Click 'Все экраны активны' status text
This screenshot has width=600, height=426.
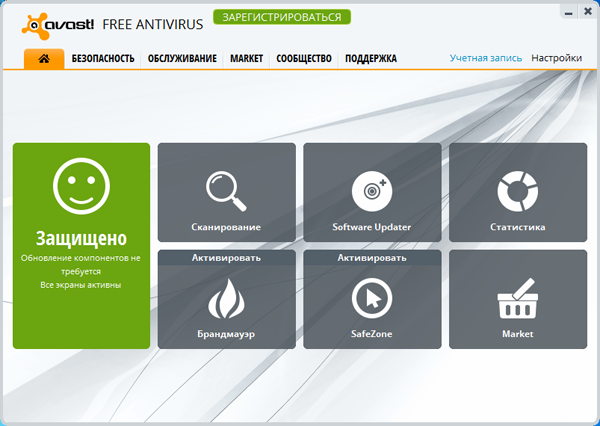pos(81,285)
